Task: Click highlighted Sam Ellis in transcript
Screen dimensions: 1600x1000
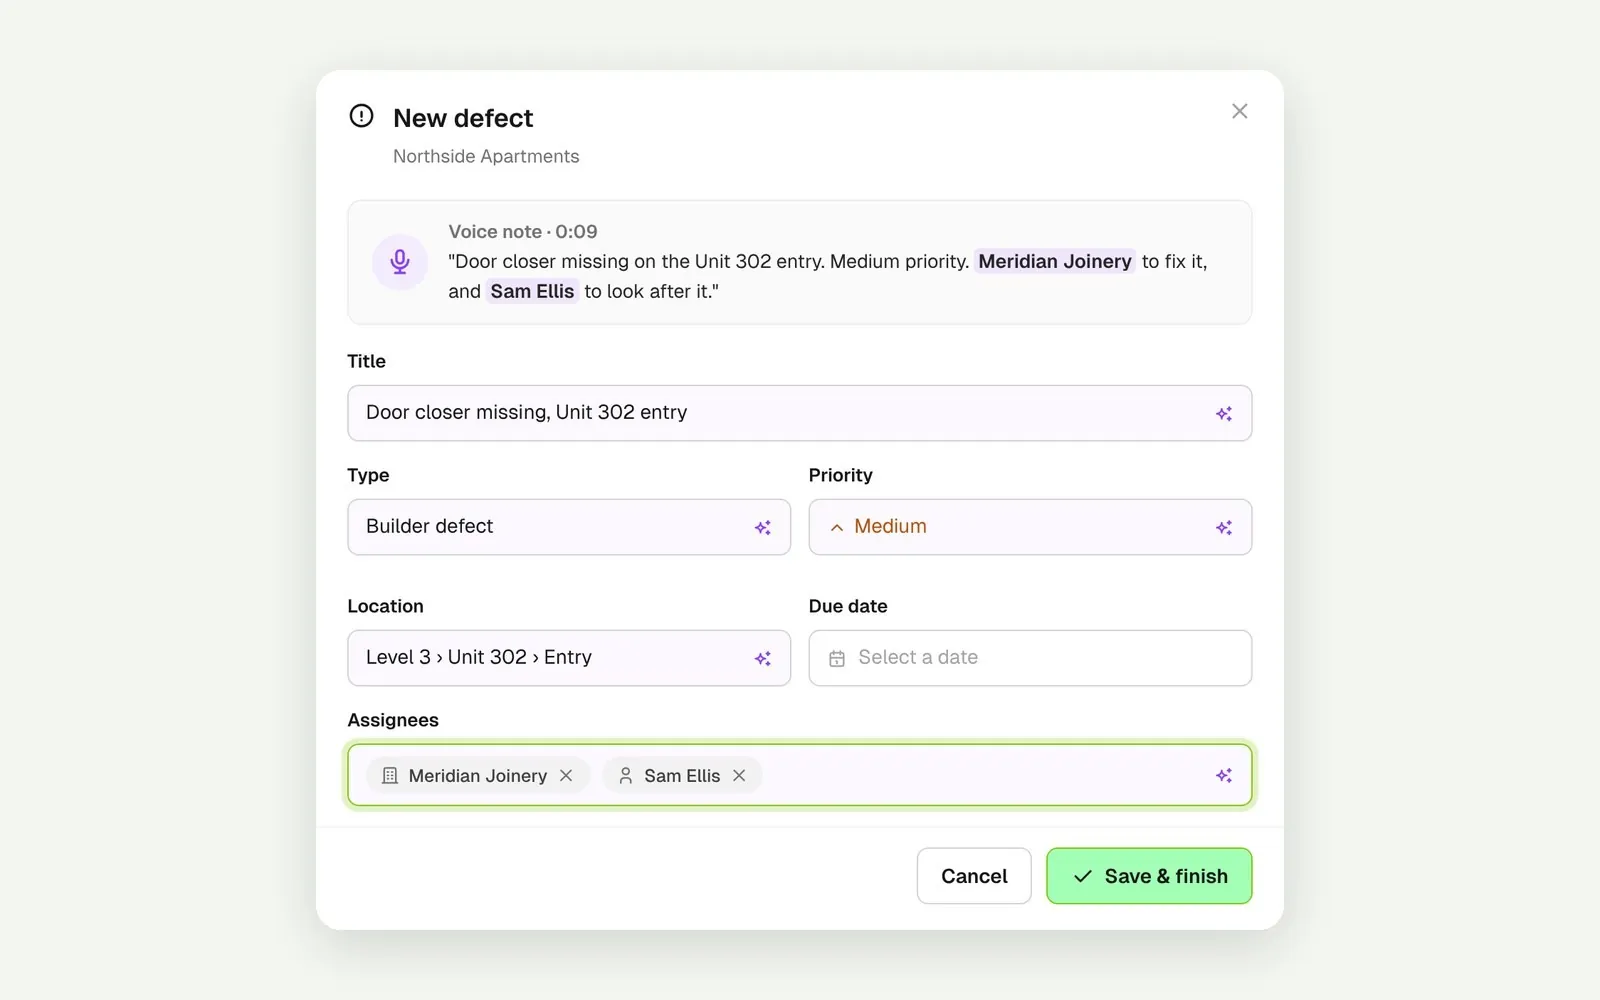Action: tap(532, 291)
